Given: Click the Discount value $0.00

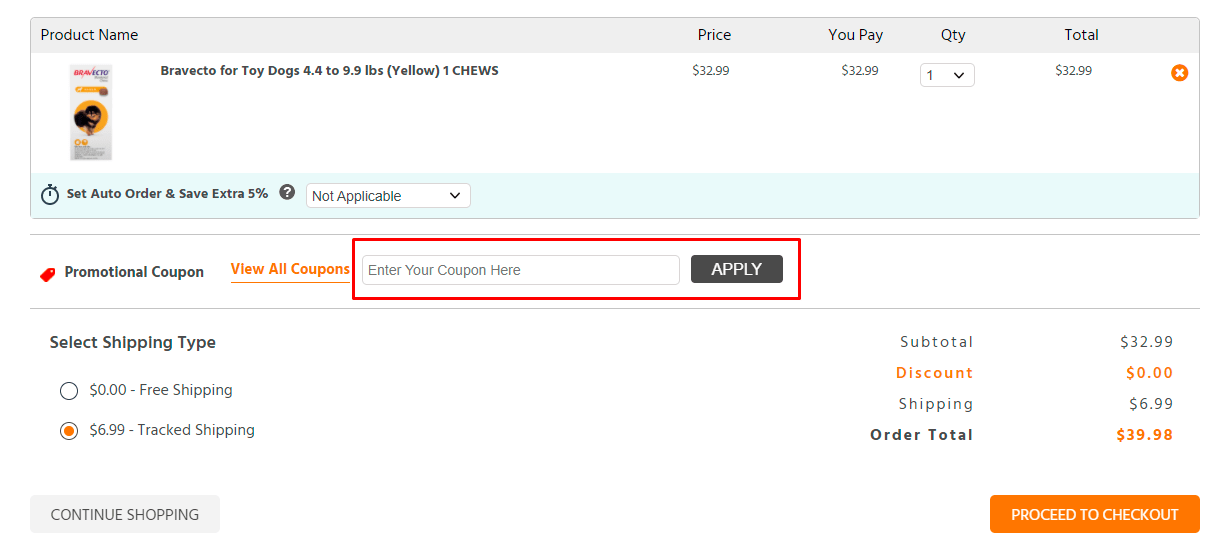Looking at the screenshot, I should click(x=1150, y=373).
